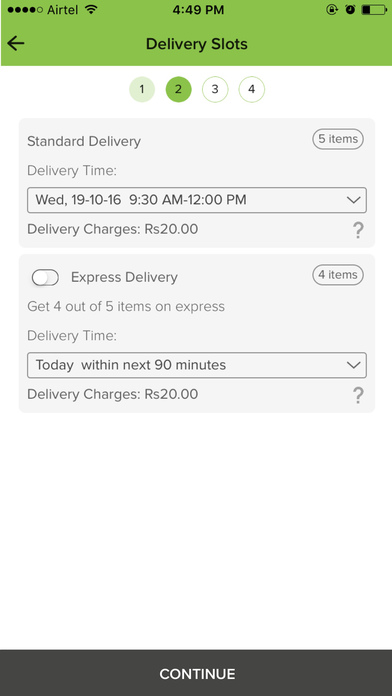This screenshot has height=696, width=392.
Task: Enable the Express Delivery switch
Action: click(x=45, y=278)
